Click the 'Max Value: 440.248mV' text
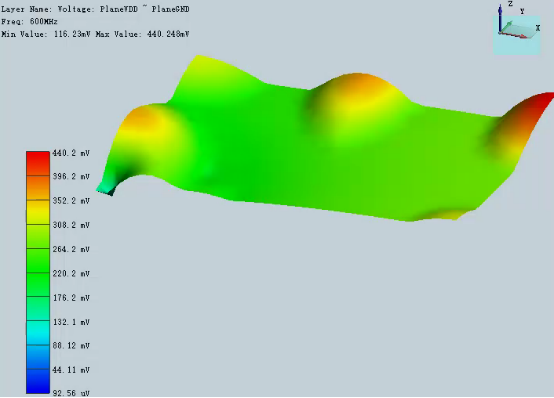The image size is (554, 398). pyautogui.click(x=142, y=34)
